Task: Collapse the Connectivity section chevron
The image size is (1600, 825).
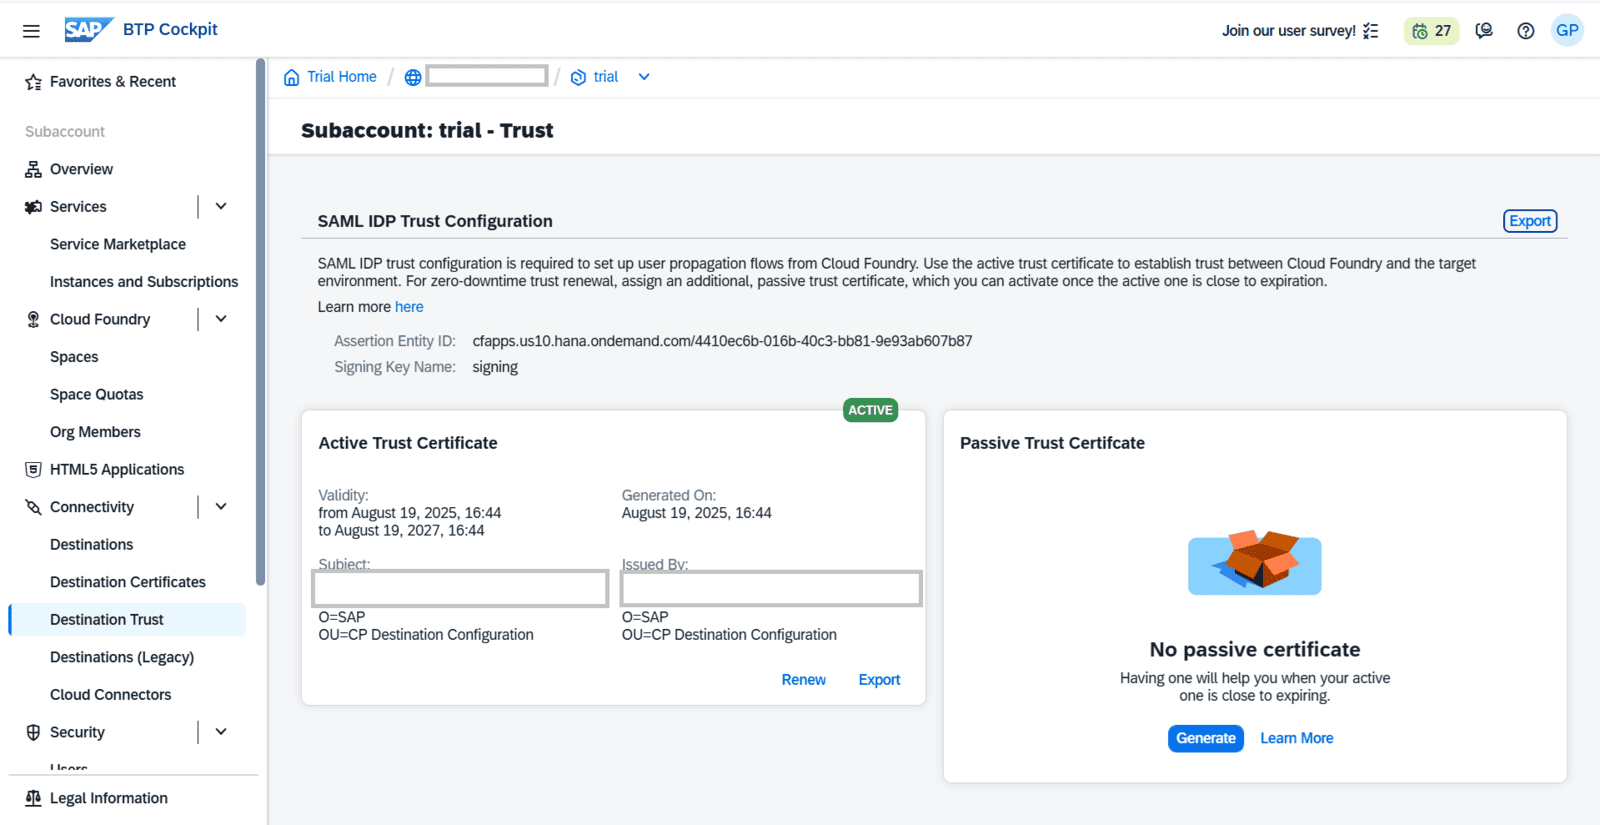Action: click(221, 507)
